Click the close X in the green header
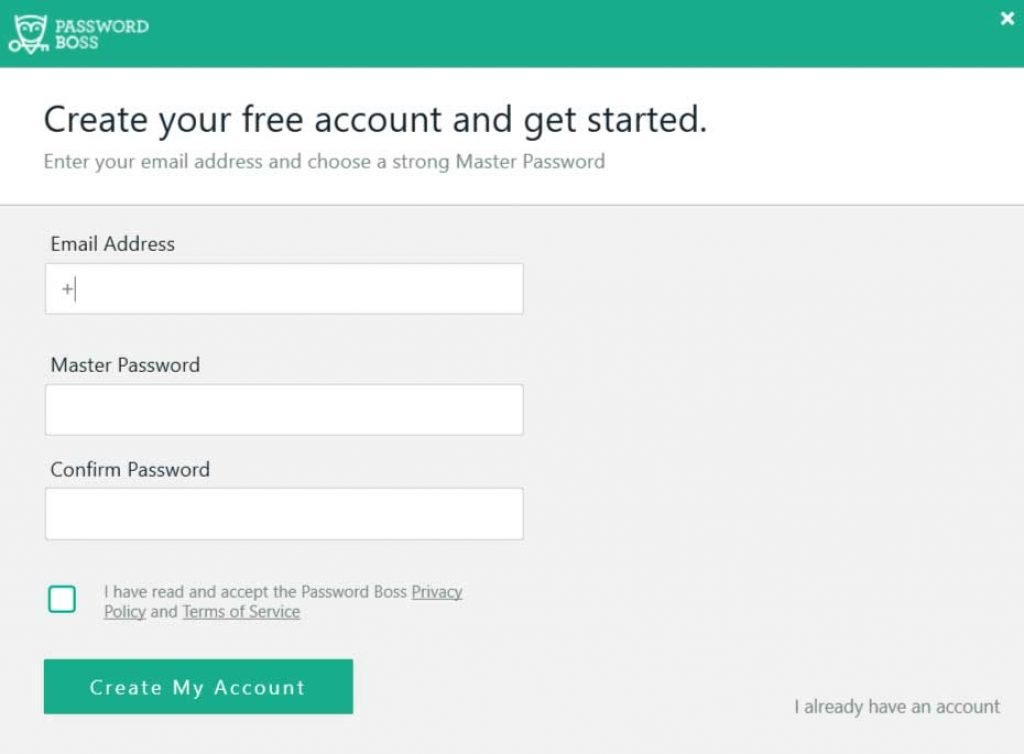Screen dimensions: 1024x754 (1007, 17)
